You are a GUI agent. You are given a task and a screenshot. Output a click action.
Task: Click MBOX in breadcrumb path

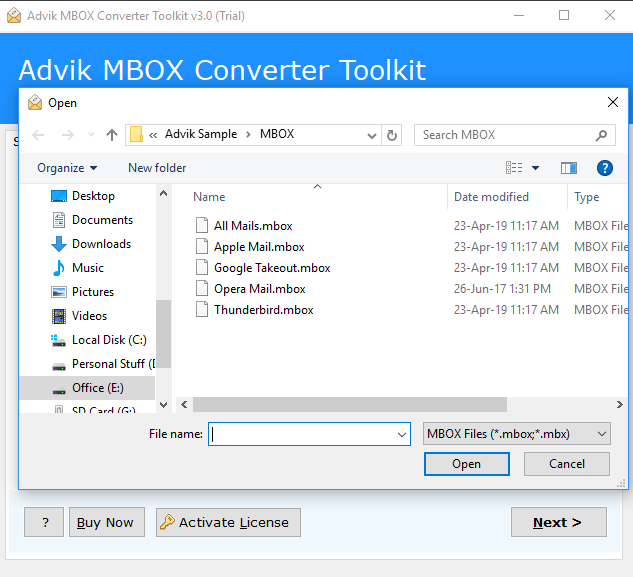(x=277, y=134)
